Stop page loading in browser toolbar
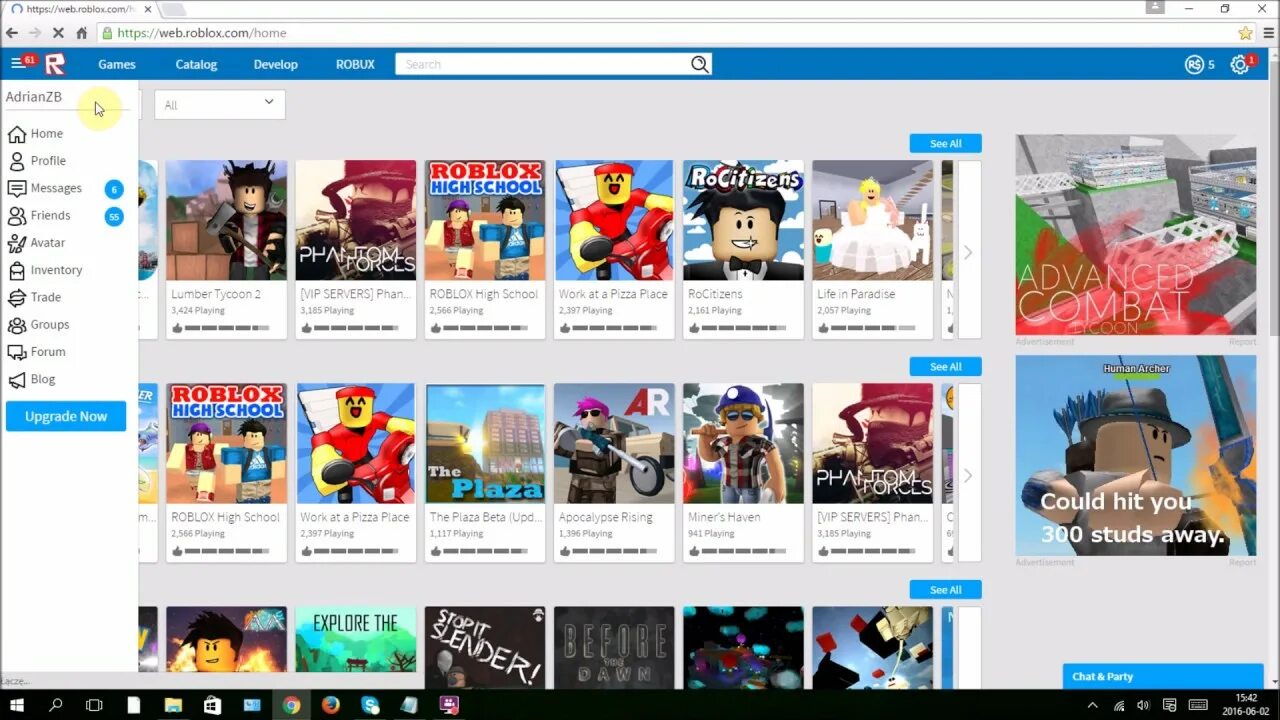1280x720 pixels. click(x=59, y=33)
